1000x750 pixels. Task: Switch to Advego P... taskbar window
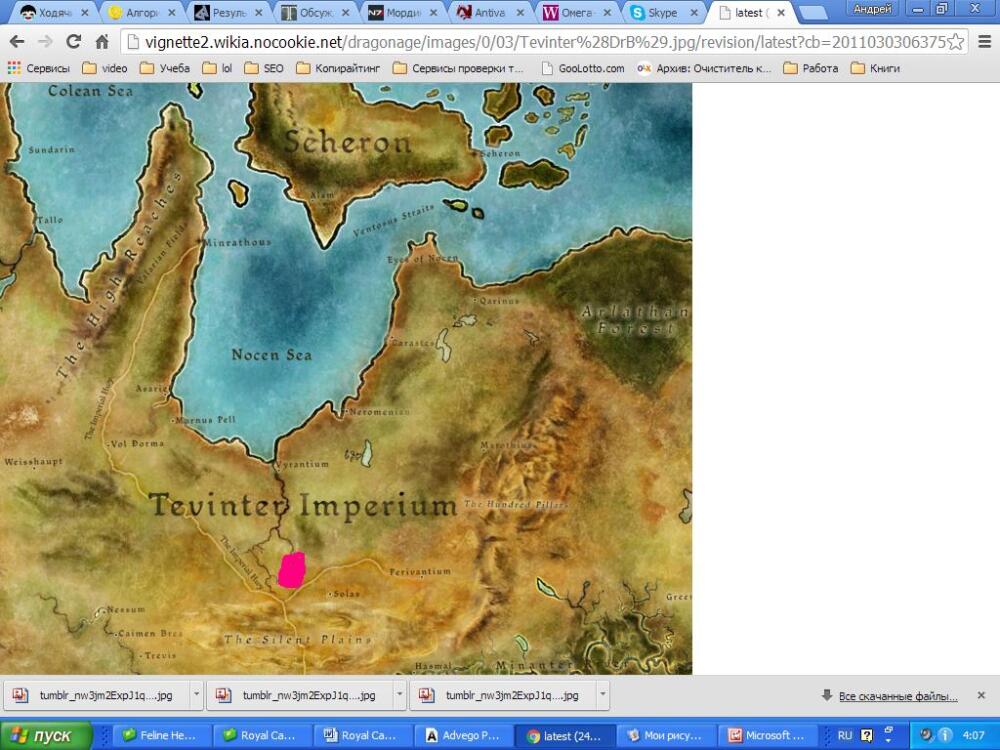[462, 735]
